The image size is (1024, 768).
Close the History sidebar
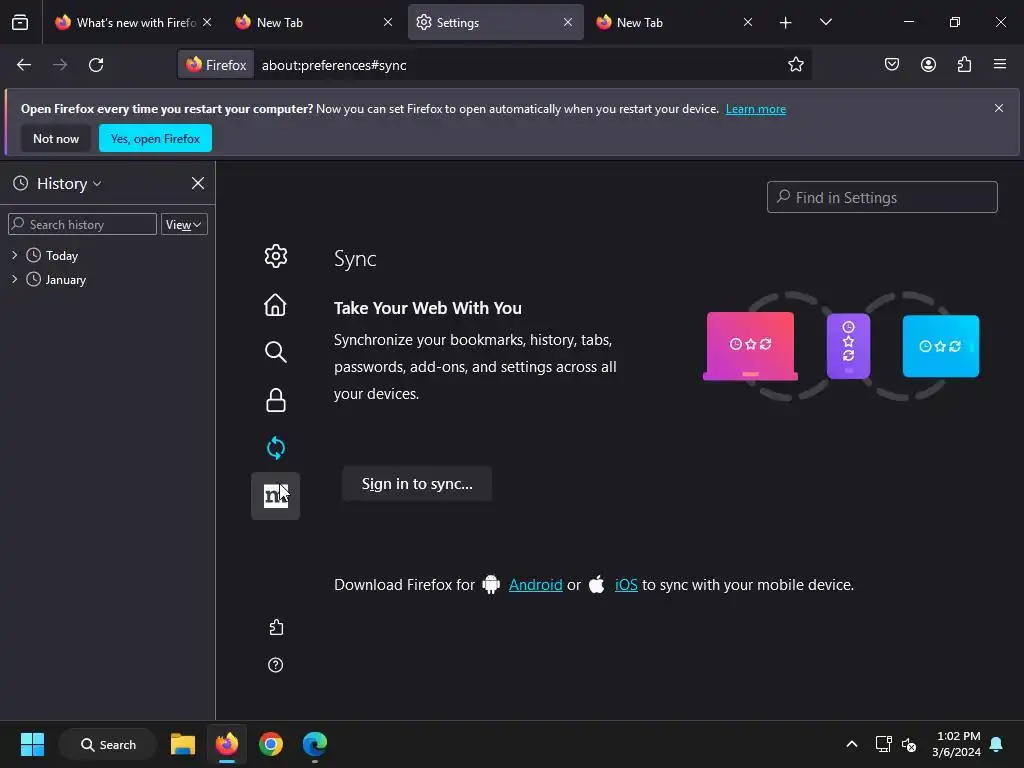coord(198,184)
